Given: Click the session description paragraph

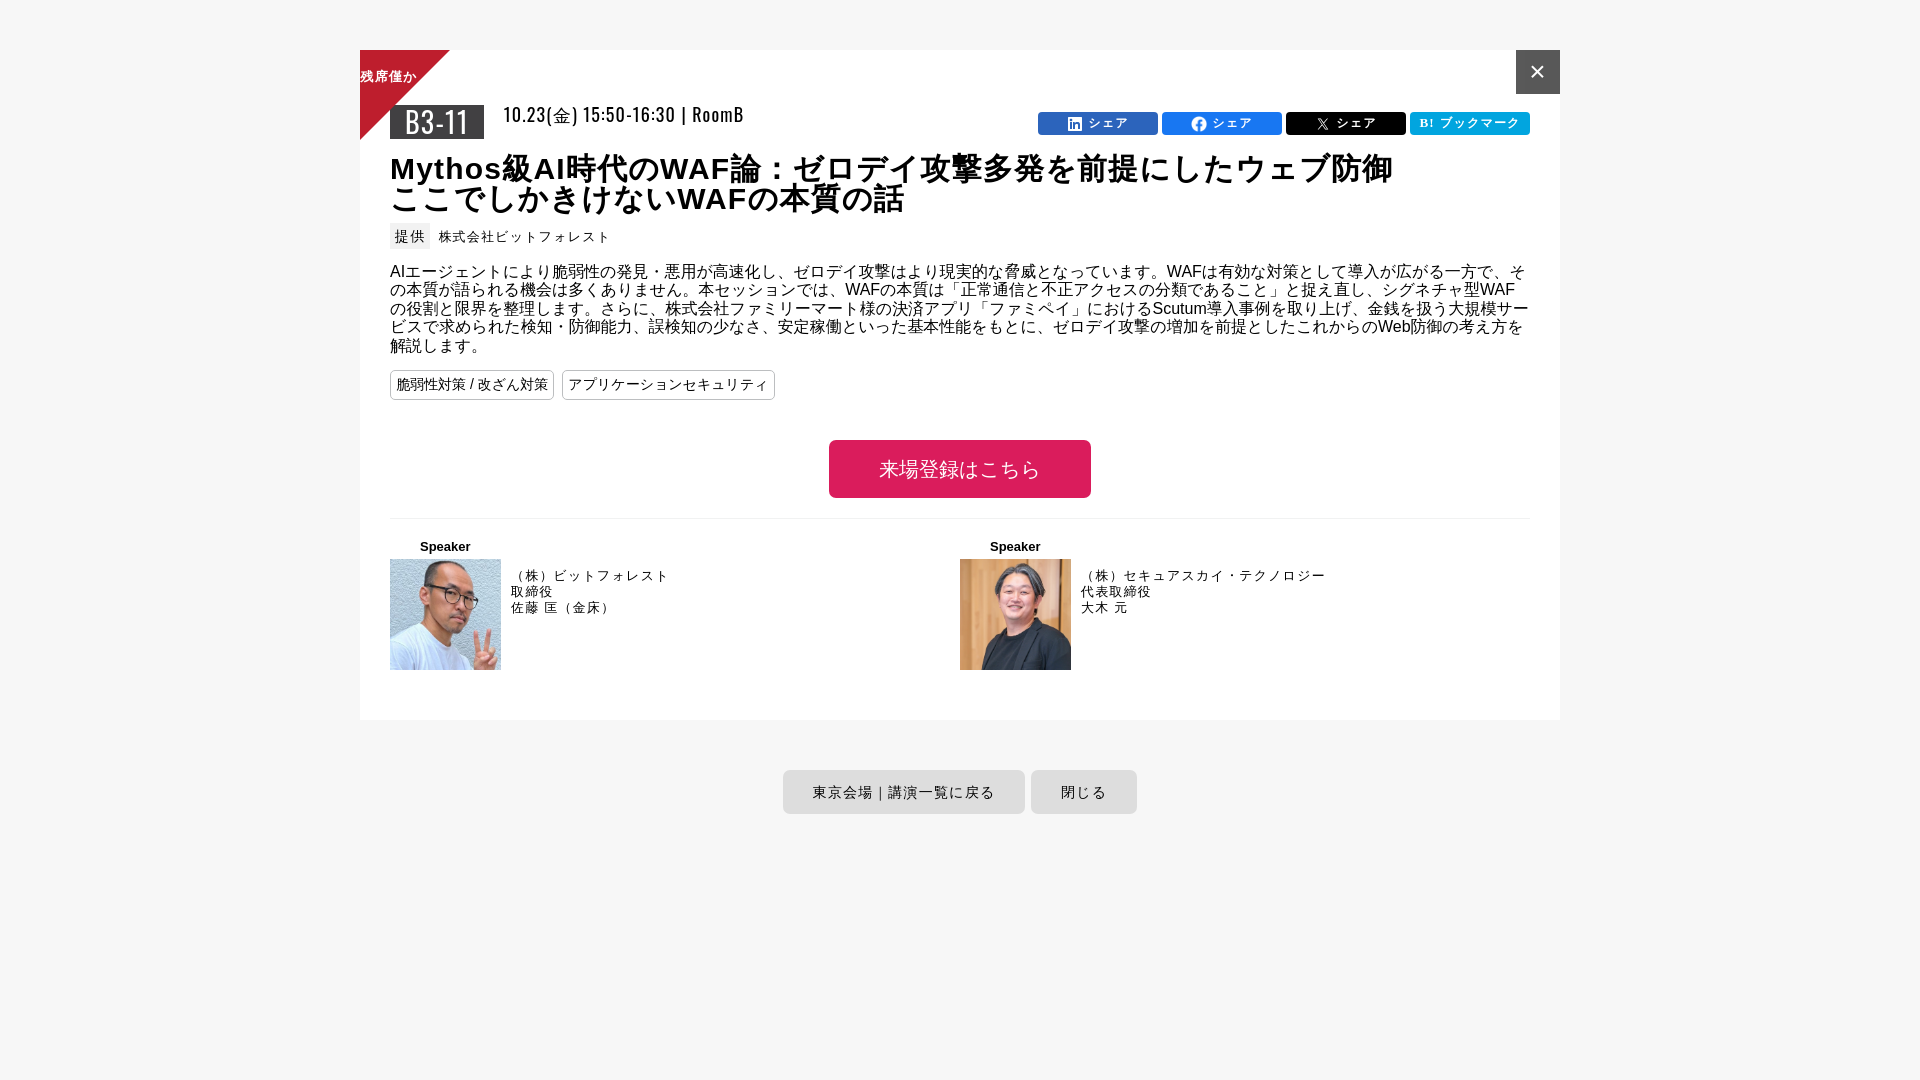Looking at the screenshot, I should [959, 309].
